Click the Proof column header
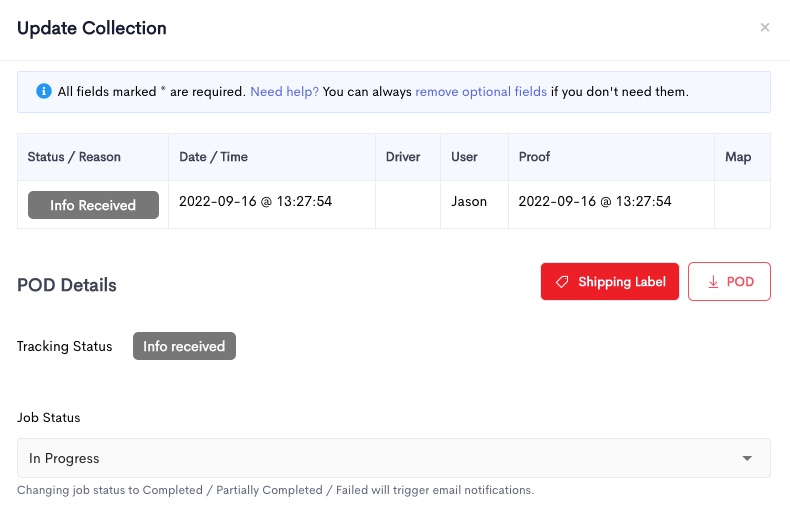The image size is (790, 522). click(534, 157)
